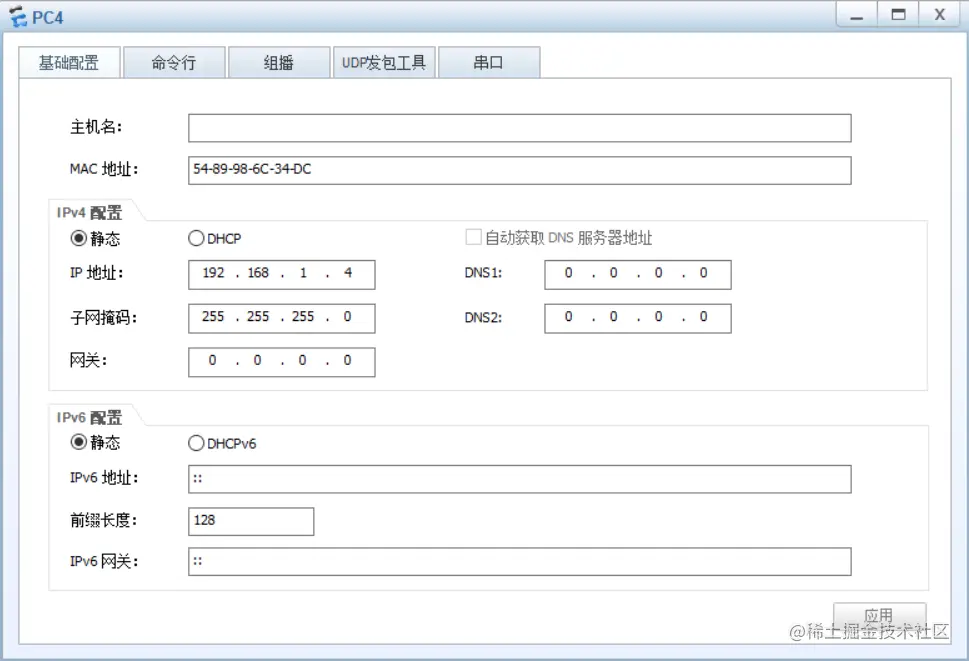Viewport: 969px width, 661px height.
Task: Click the 168 octet of IP address
Action: click(258, 273)
